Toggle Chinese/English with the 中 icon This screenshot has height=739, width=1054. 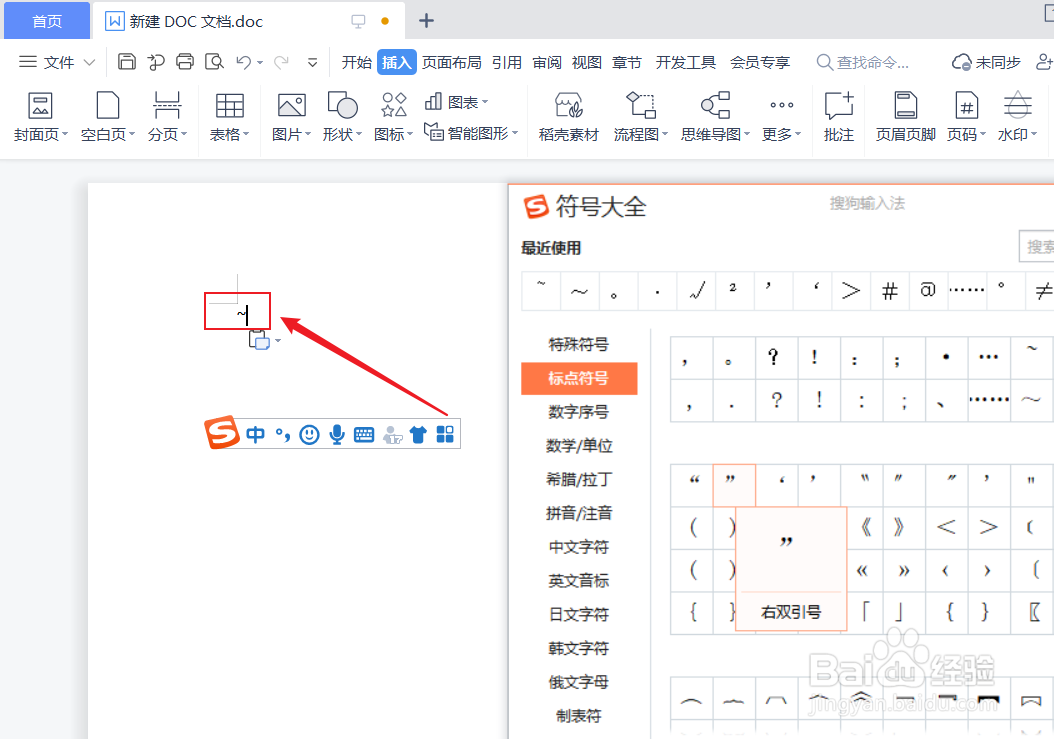[x=255, y=433]
